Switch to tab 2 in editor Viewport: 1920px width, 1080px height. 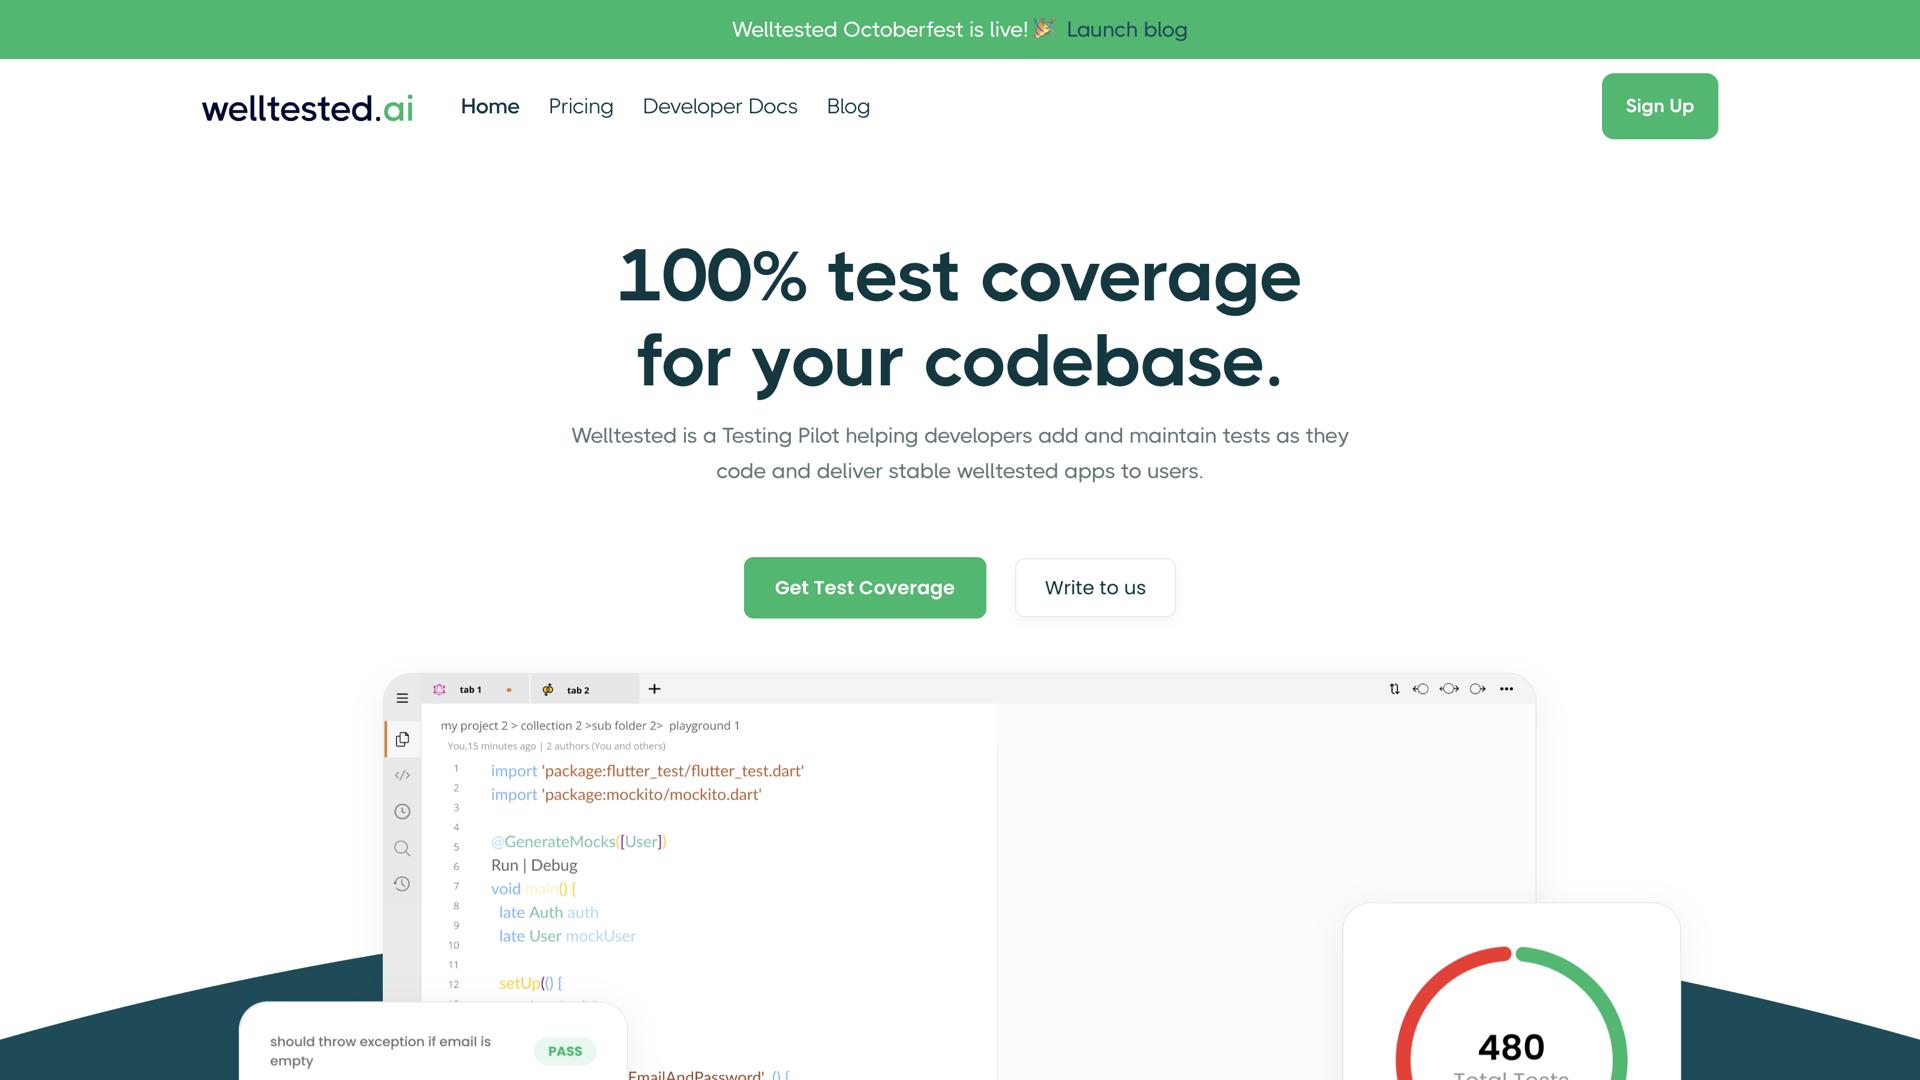pyautogui.click(x=578, y=690)
